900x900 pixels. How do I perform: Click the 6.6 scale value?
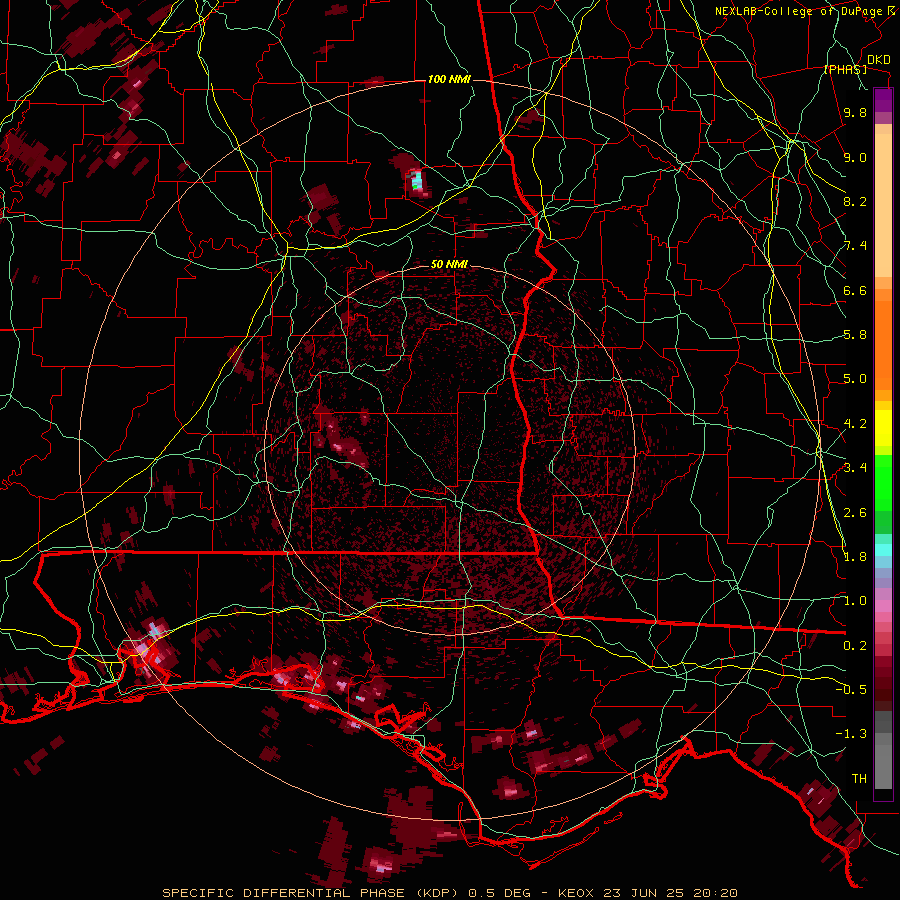pos(855,290)
